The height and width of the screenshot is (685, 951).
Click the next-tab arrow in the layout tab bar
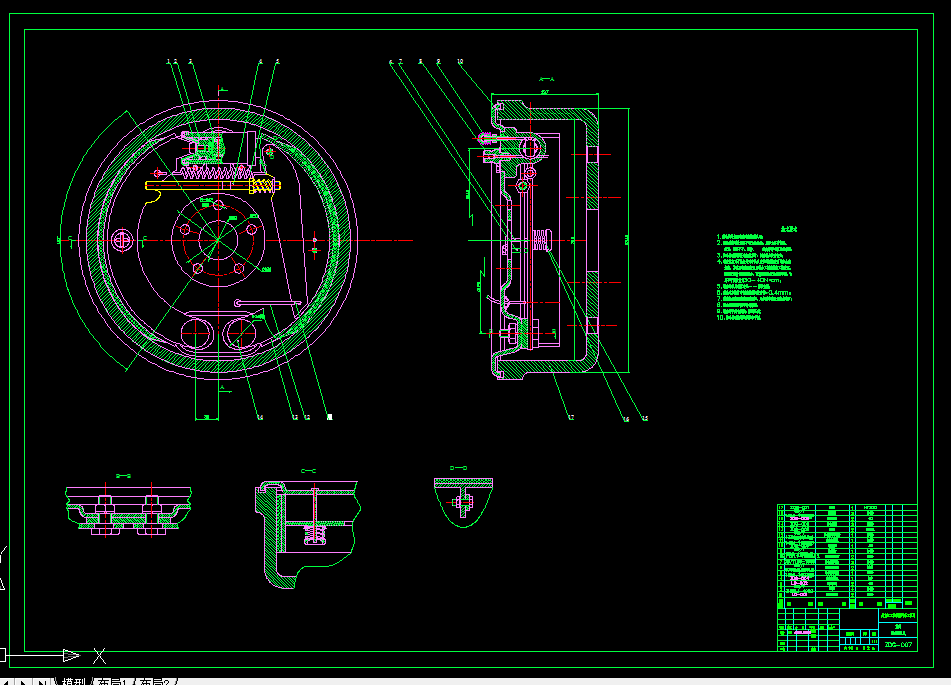[24, 681]
